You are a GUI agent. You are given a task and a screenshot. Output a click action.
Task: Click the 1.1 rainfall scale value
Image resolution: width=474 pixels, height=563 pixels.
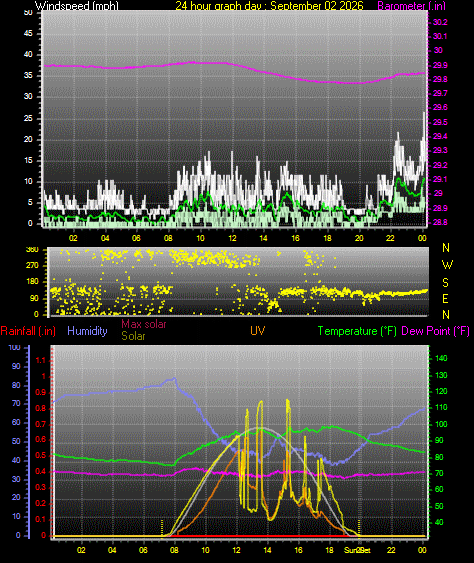tap(41, 360)
